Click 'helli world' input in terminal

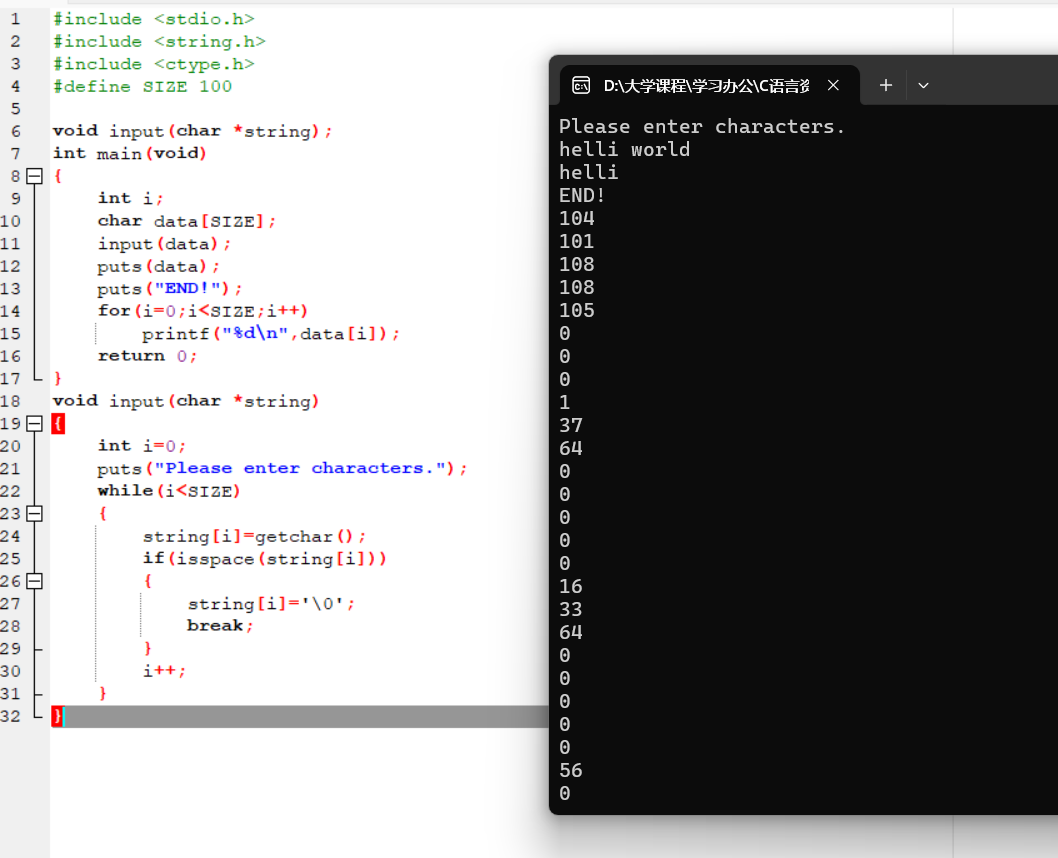pos(624,150)
